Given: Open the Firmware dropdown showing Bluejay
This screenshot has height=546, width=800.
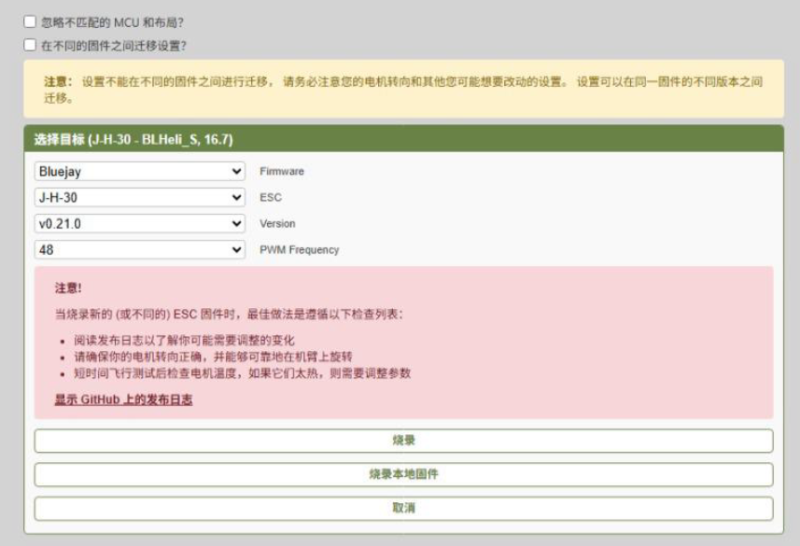Looking at the screenshot, I should click(139, 171).
